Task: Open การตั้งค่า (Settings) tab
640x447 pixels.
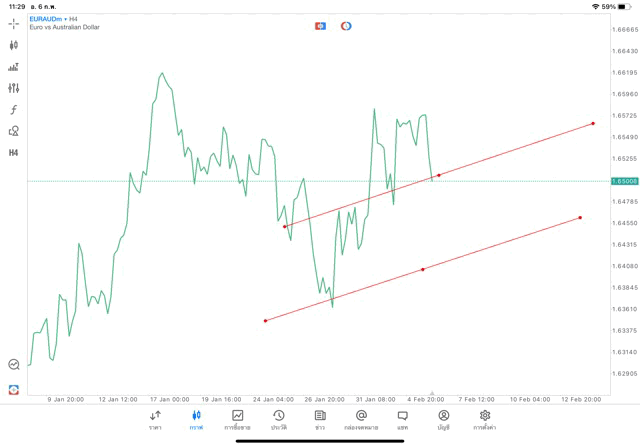Action: [485, 420]
